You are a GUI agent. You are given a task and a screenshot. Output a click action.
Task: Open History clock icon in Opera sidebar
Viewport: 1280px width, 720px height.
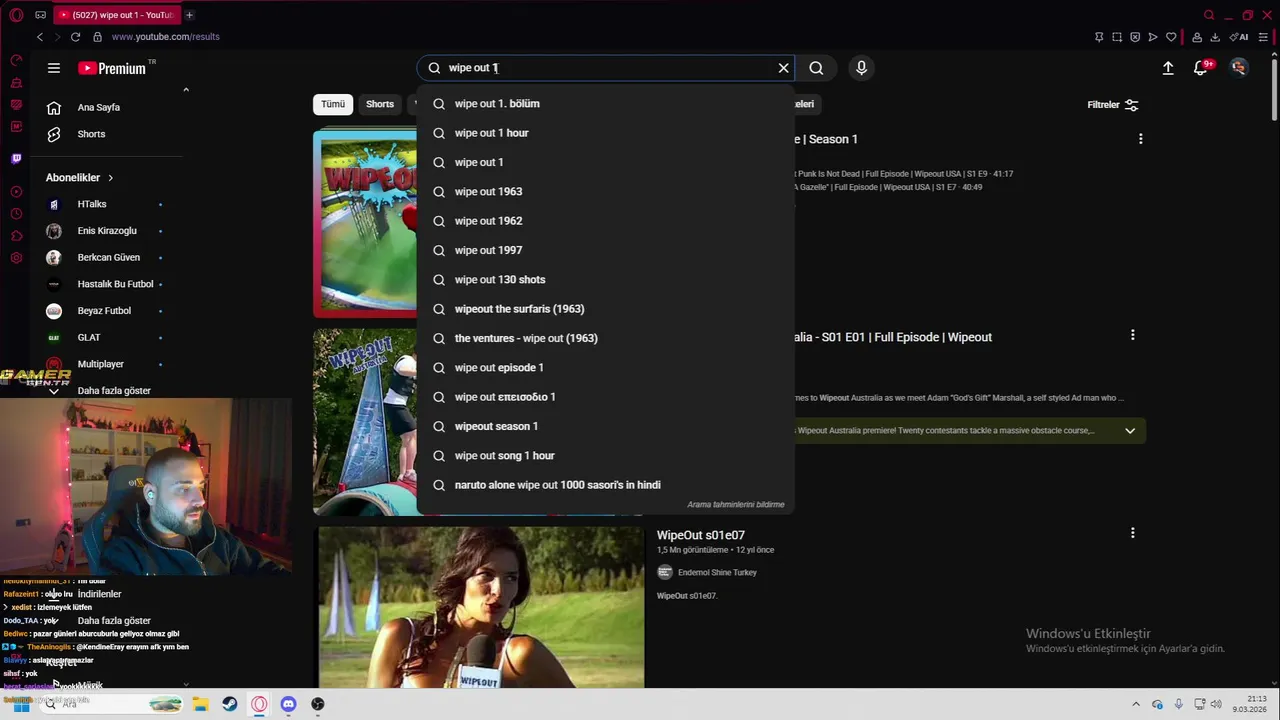coord(16,214)
